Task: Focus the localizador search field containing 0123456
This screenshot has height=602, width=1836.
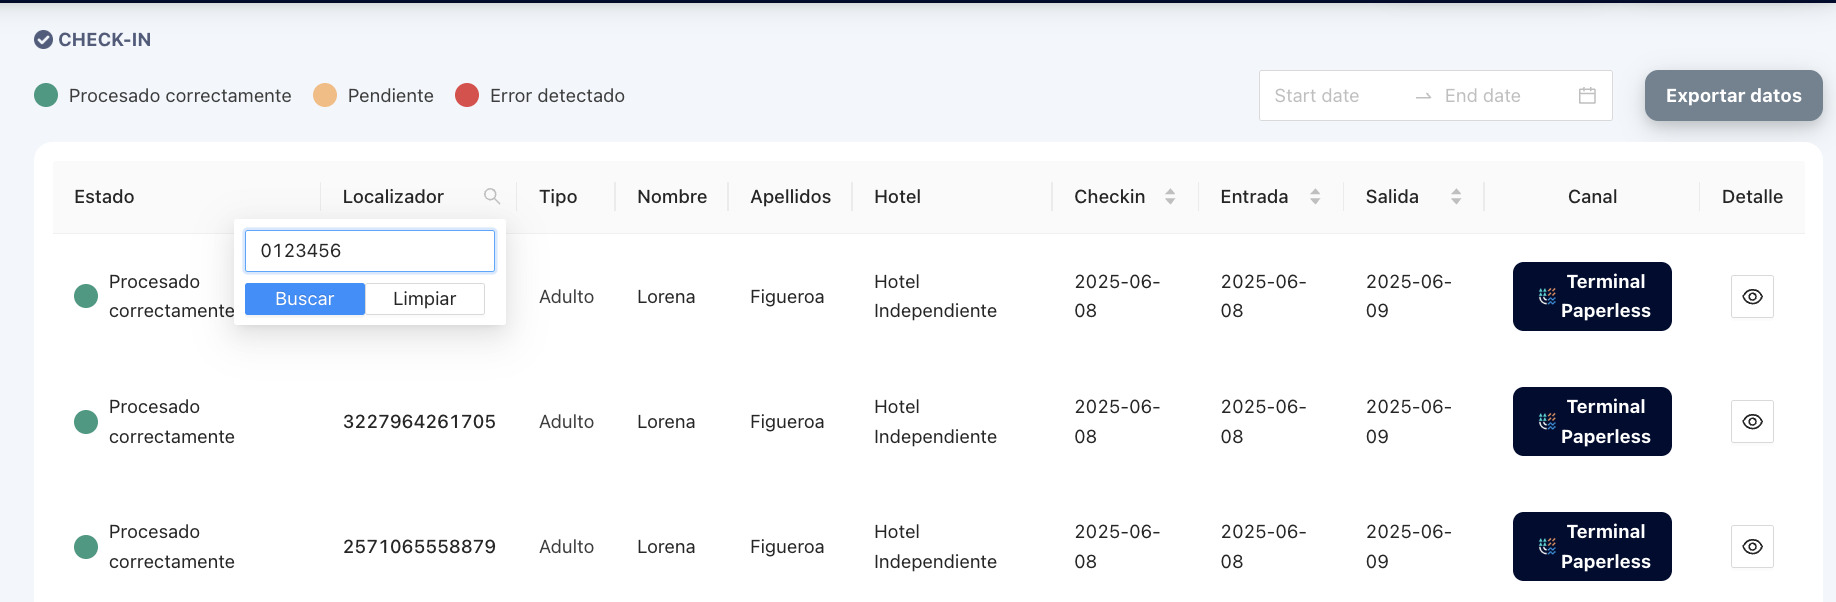Action: click(x=370, y=251)
